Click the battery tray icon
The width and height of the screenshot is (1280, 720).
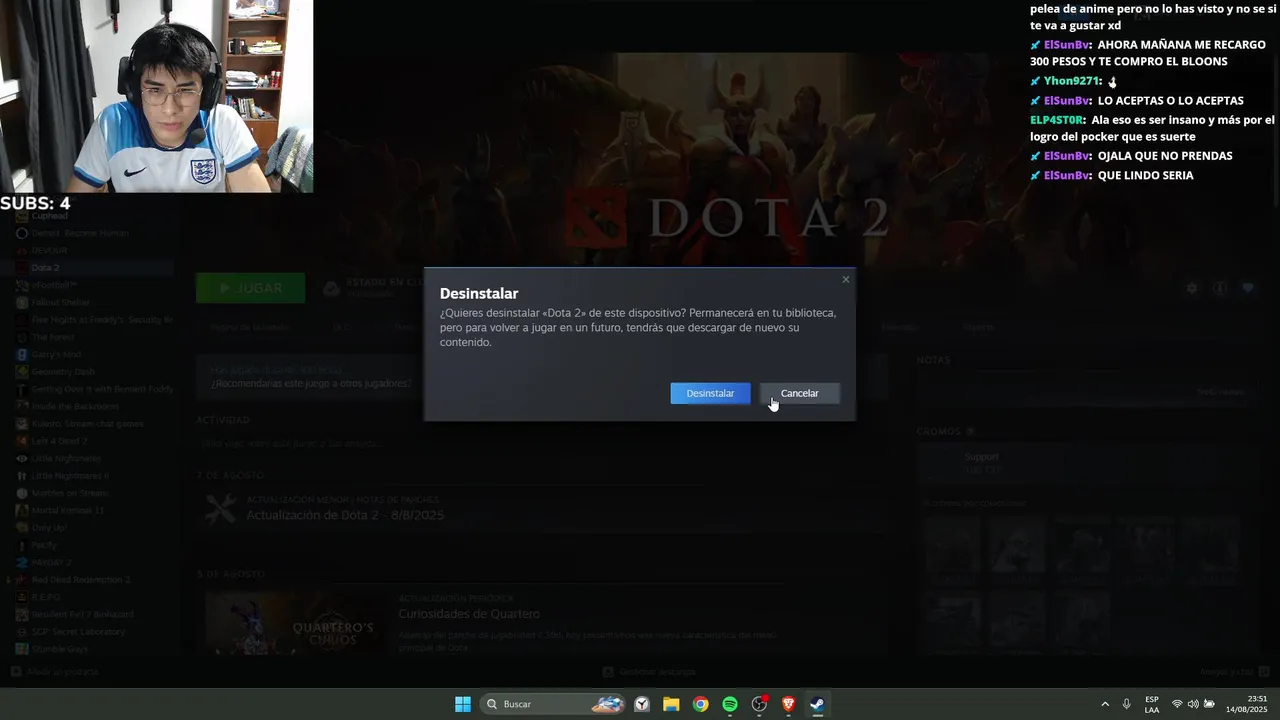point(1210,704)
